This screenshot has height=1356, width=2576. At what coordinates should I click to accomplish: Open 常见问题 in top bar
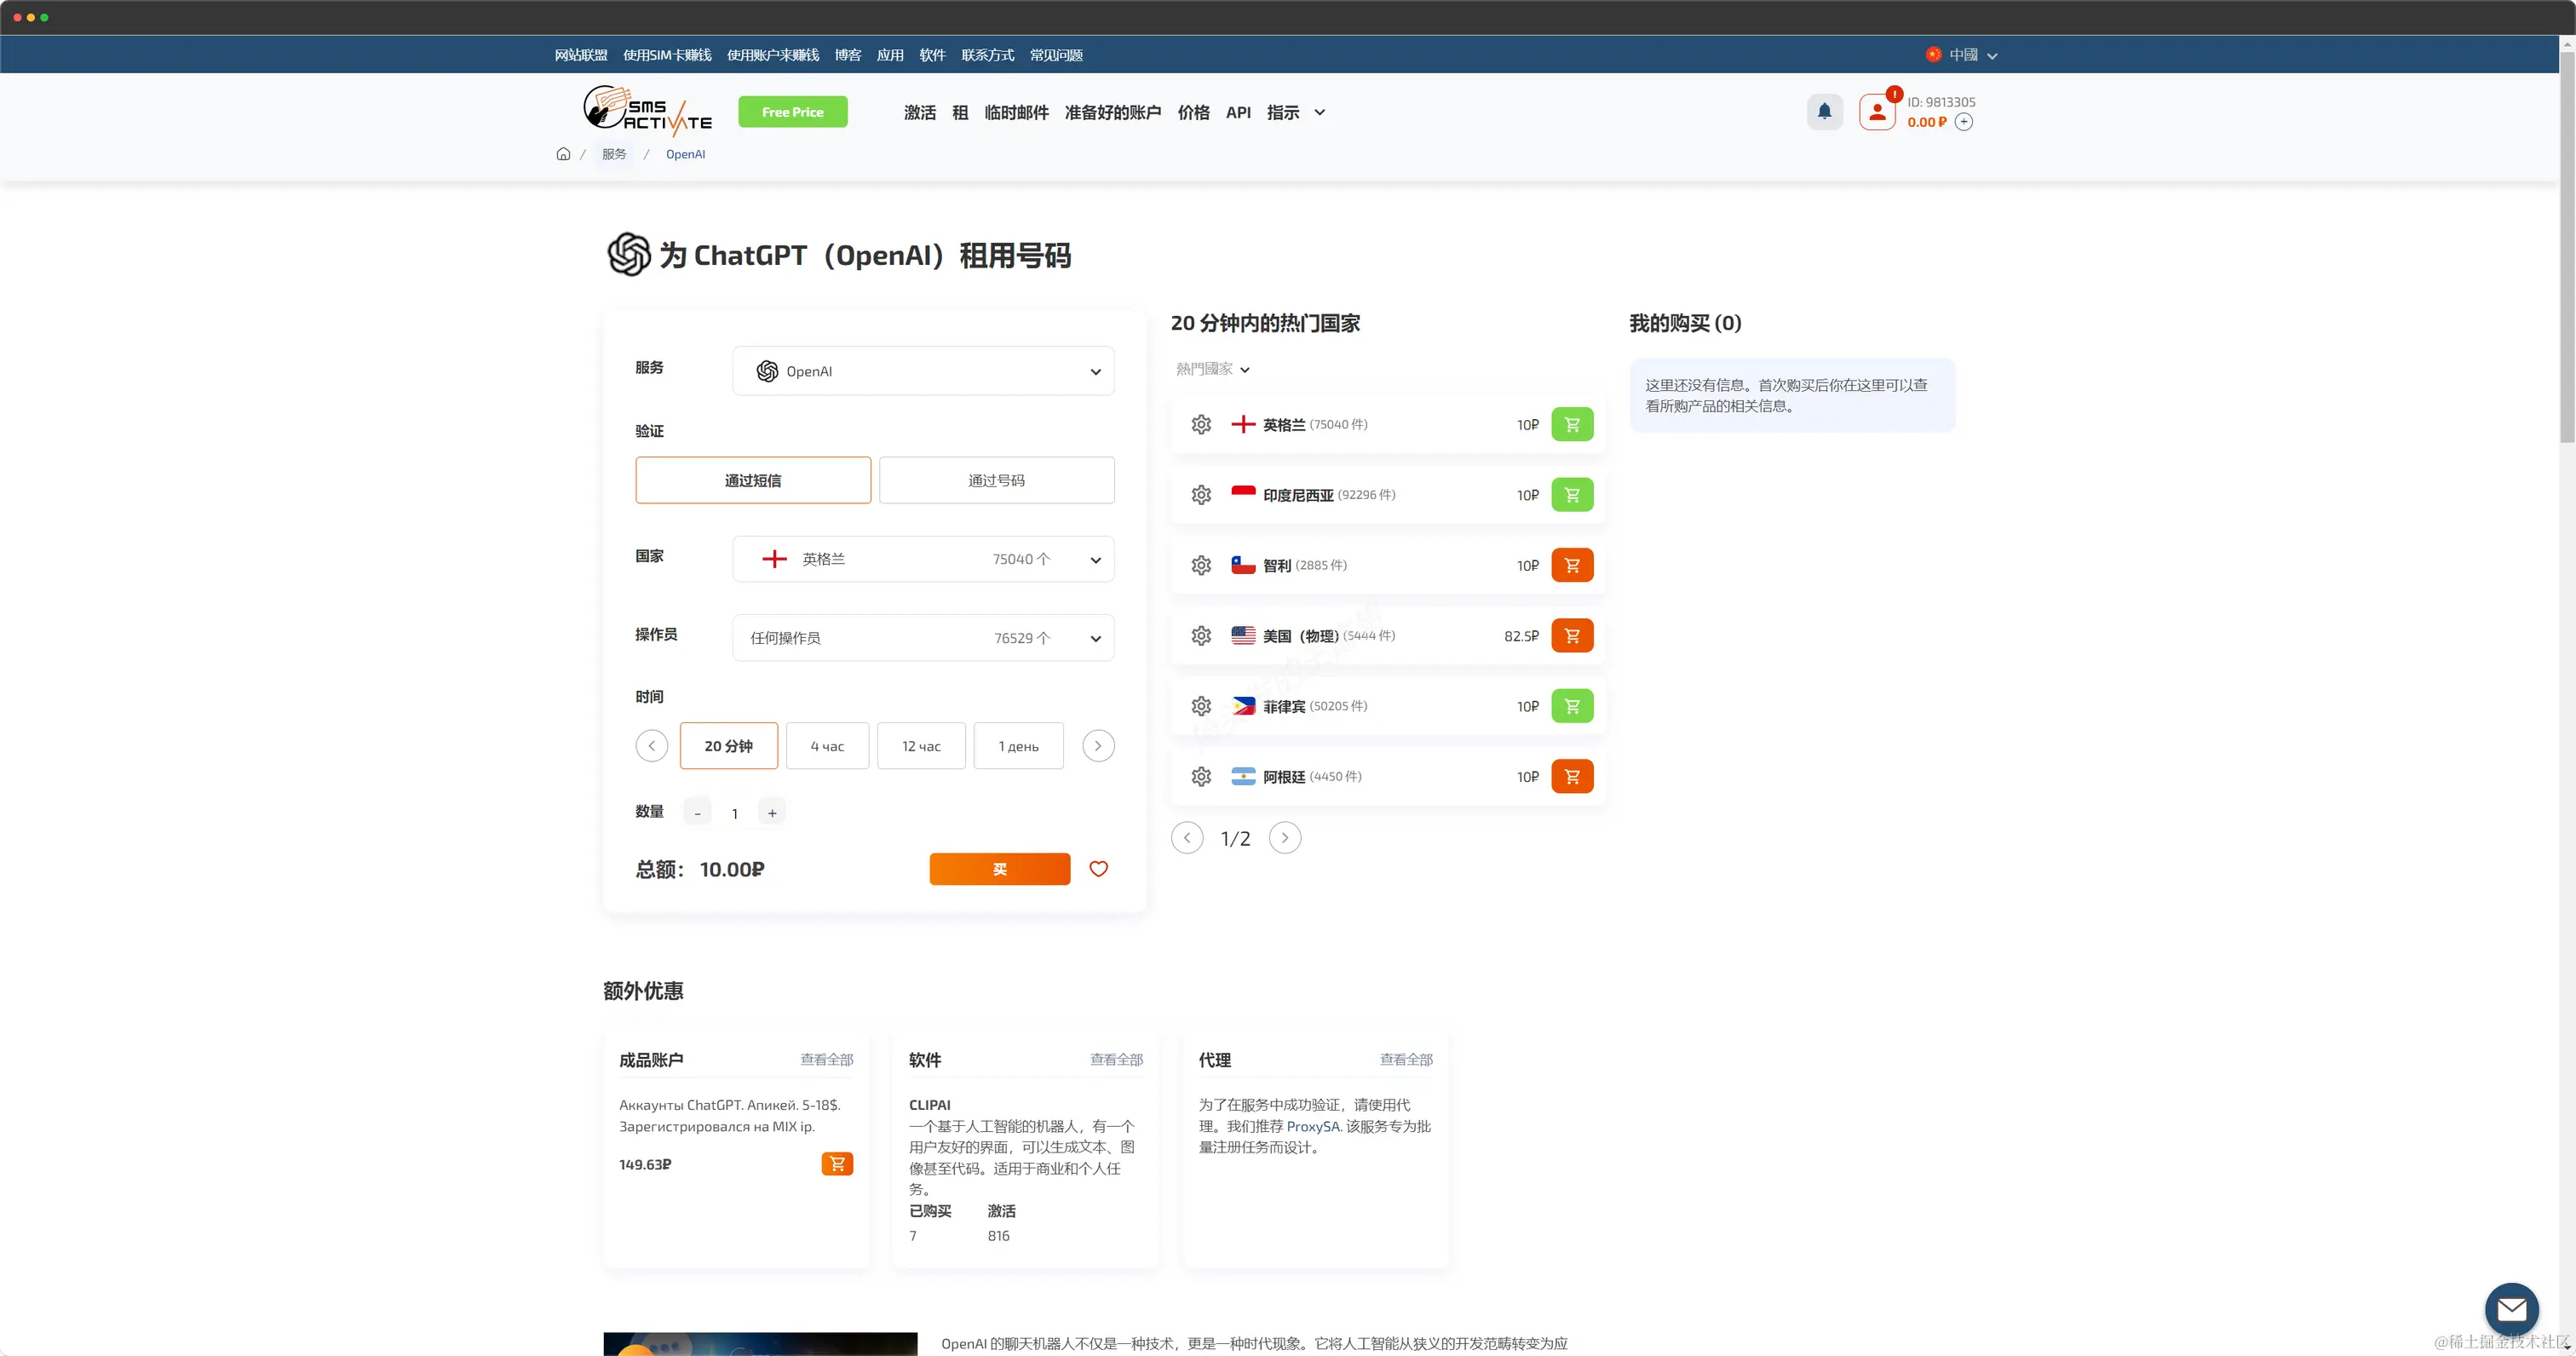pyautogui.click(x=1056, y=55)
